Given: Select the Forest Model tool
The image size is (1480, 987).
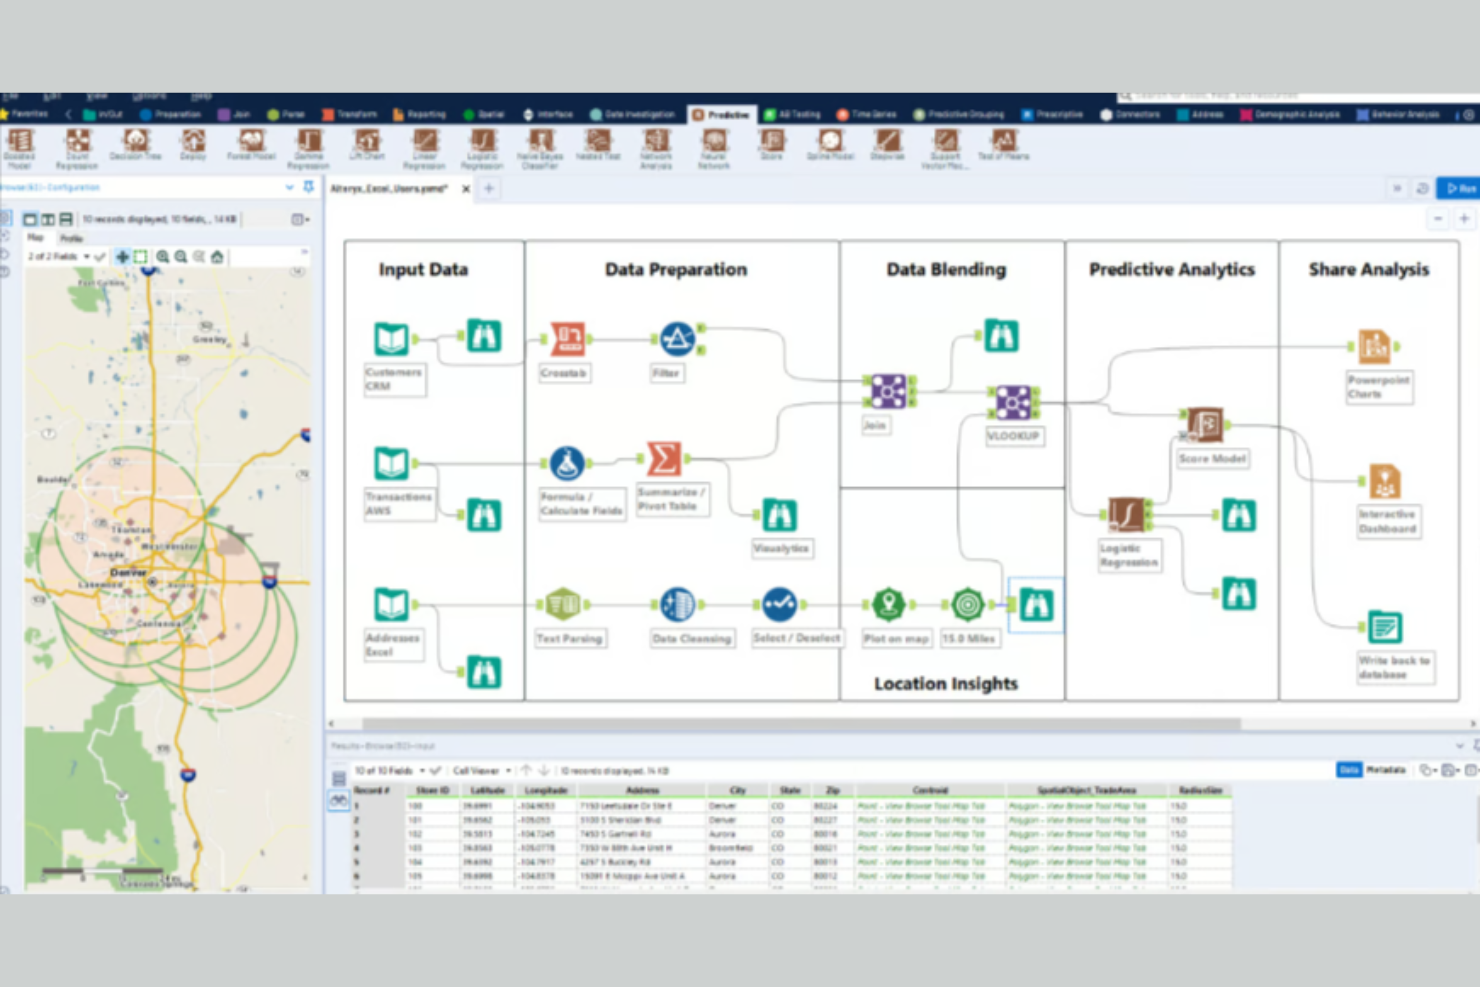Looking at the screenshot, I should pos(251,145).
